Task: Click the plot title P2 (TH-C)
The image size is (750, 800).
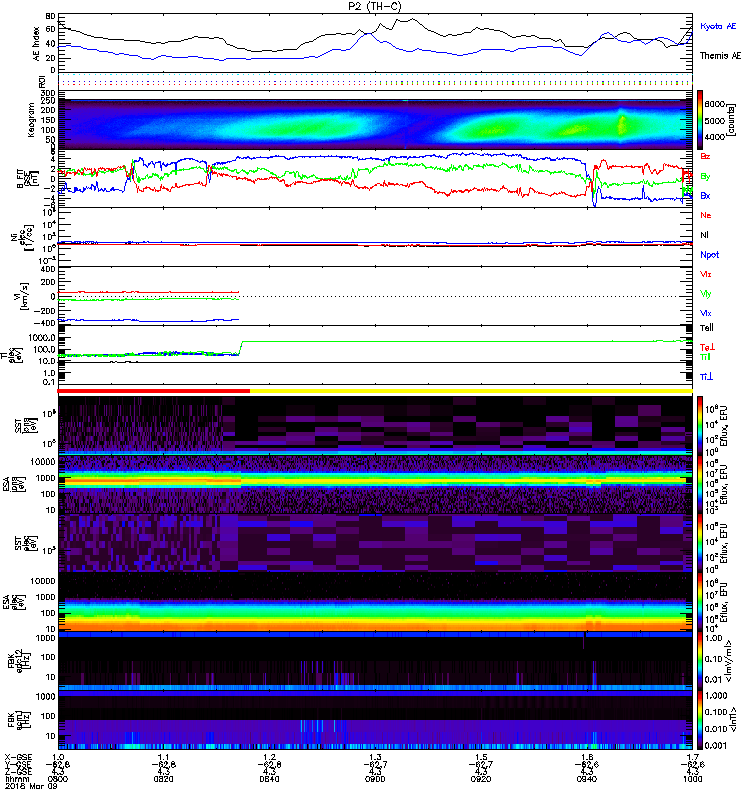Action: tap(374, 6)
